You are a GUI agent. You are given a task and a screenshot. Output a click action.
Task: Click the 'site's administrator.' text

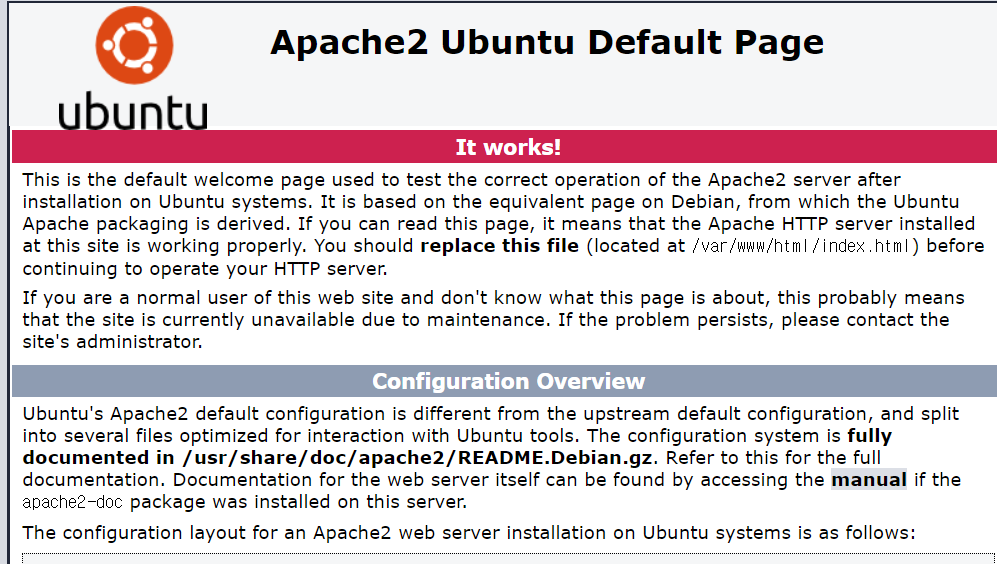(x=113, y=342)
